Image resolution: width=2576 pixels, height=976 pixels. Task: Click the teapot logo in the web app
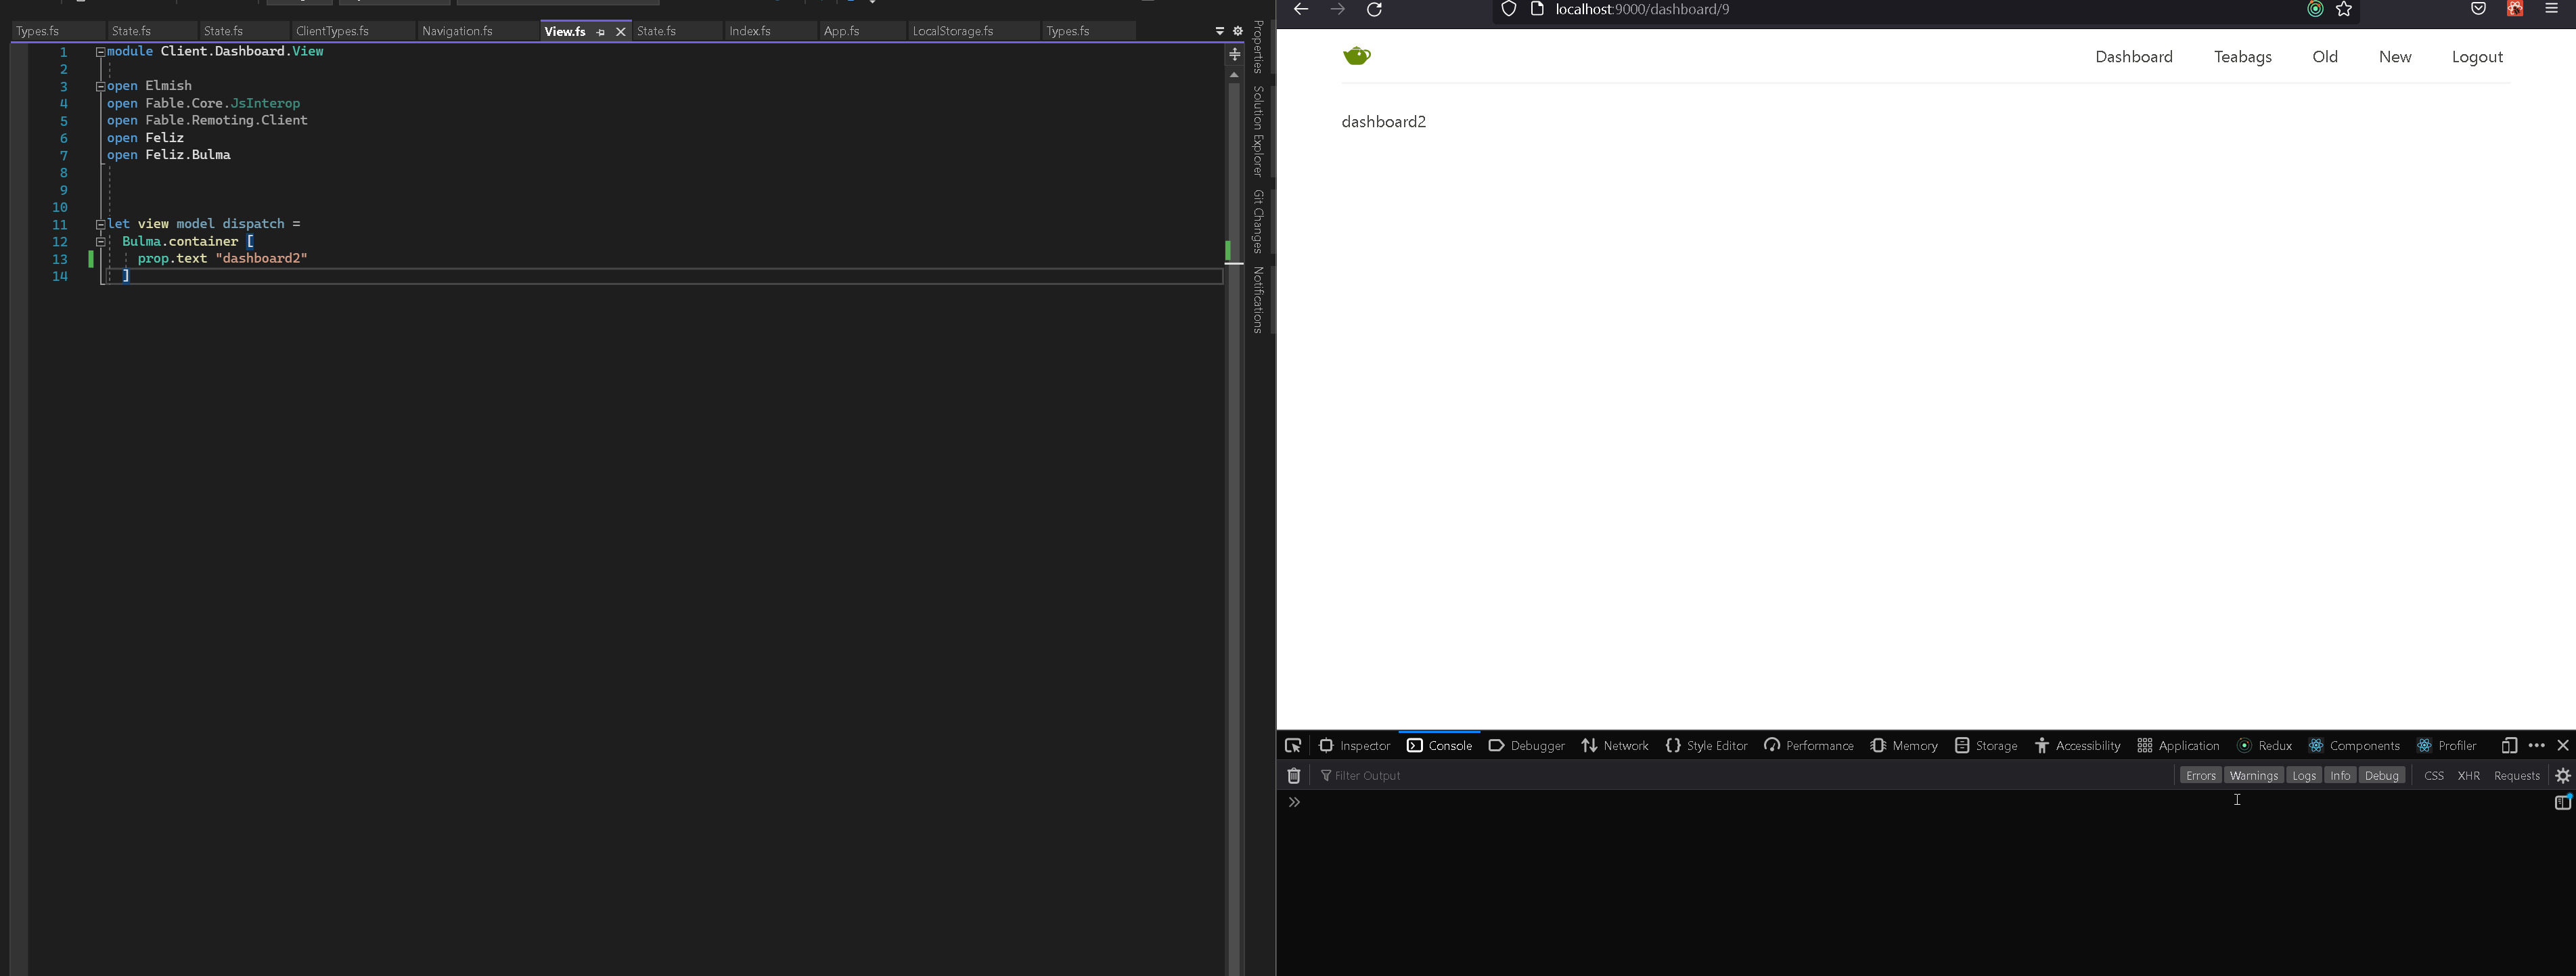tap(1357, 56)
